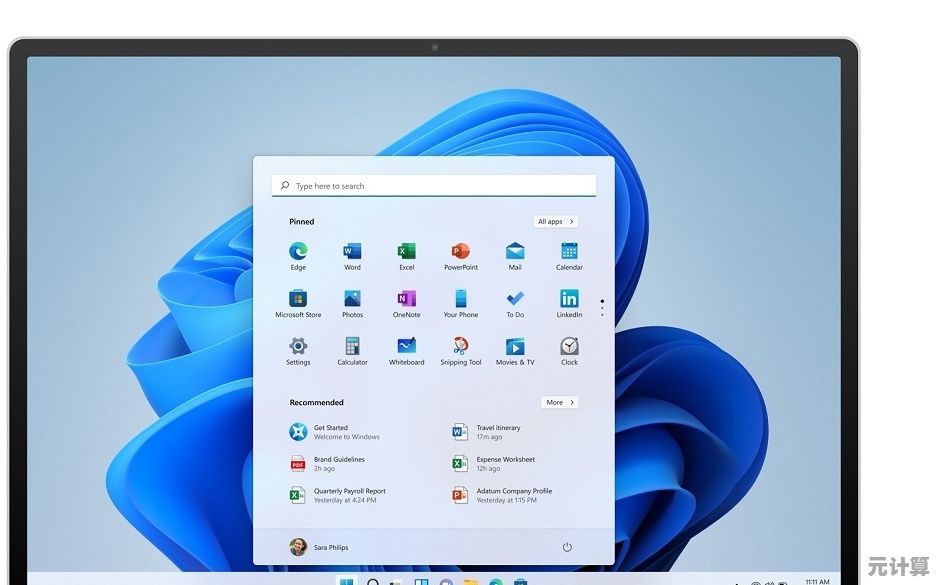Open the Snipping Tool app
Viewport: 936px width, 585px height.
(461, 347)
